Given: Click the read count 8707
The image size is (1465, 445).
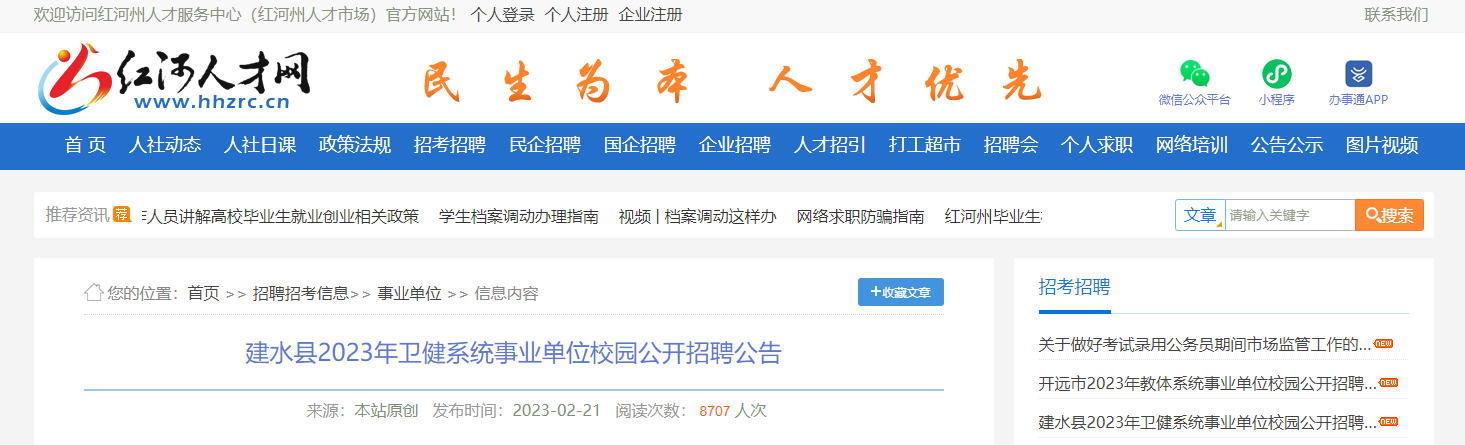Looking at the screenshot, I should 715,411.
